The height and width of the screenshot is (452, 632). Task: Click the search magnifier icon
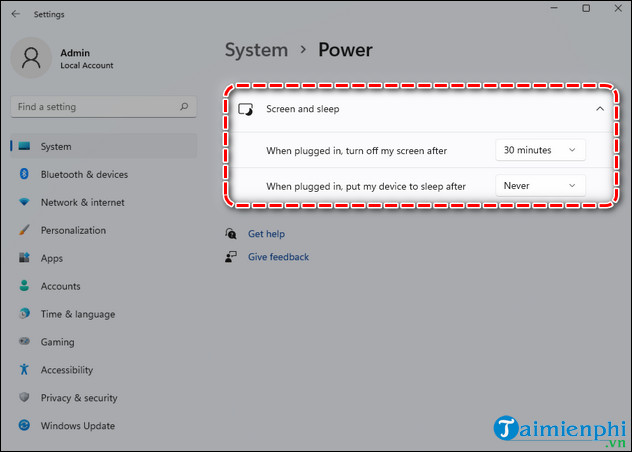(184, 107)
